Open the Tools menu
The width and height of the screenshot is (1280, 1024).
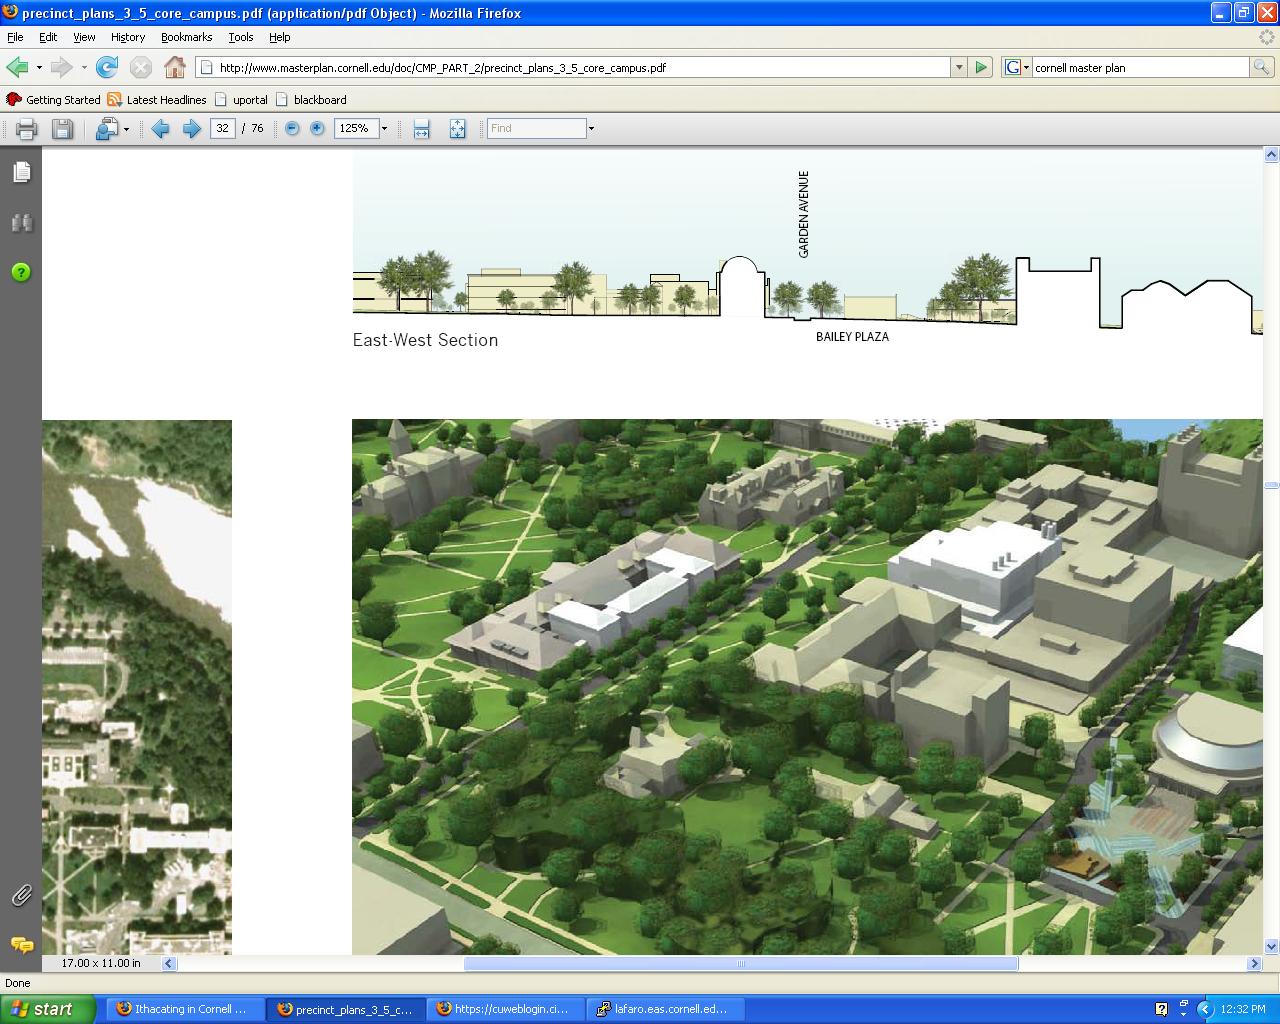click(x=241, y=37)
